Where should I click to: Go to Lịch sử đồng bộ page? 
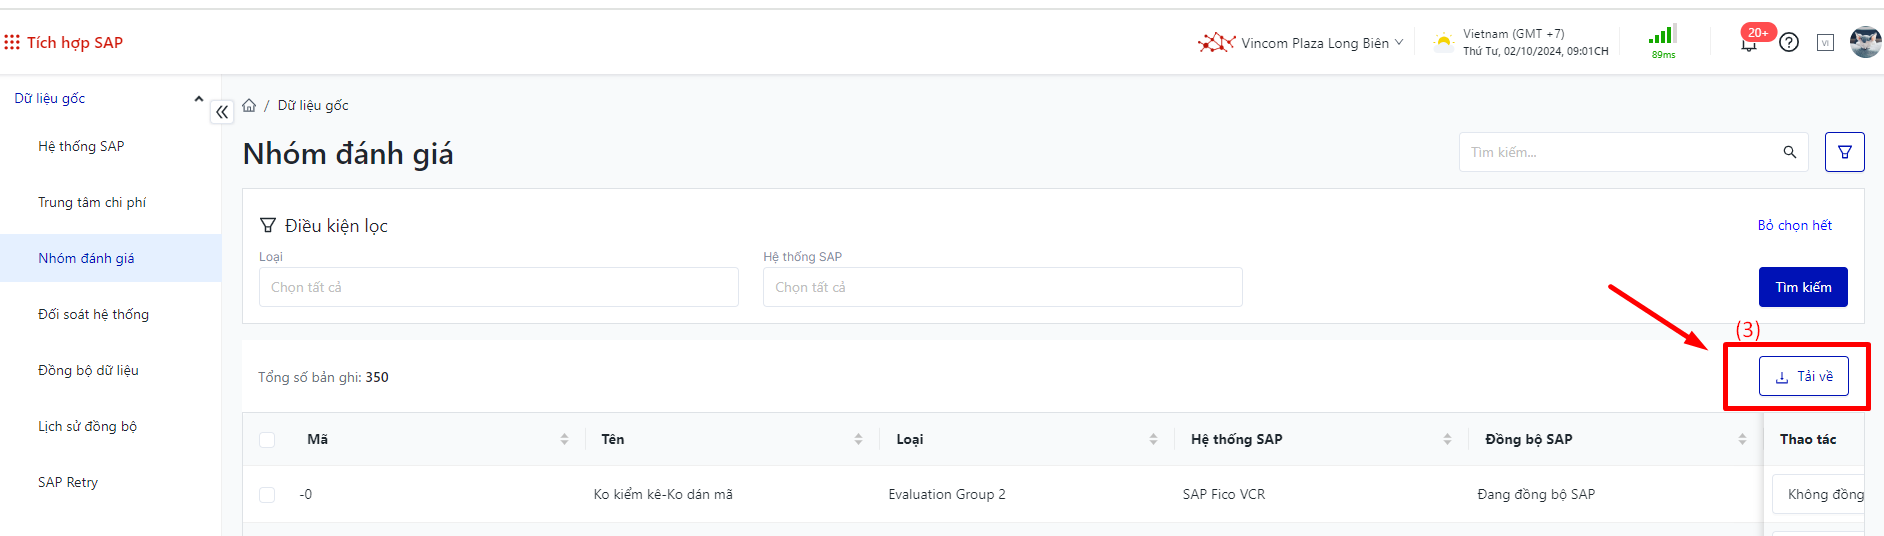tap(87, 426)
